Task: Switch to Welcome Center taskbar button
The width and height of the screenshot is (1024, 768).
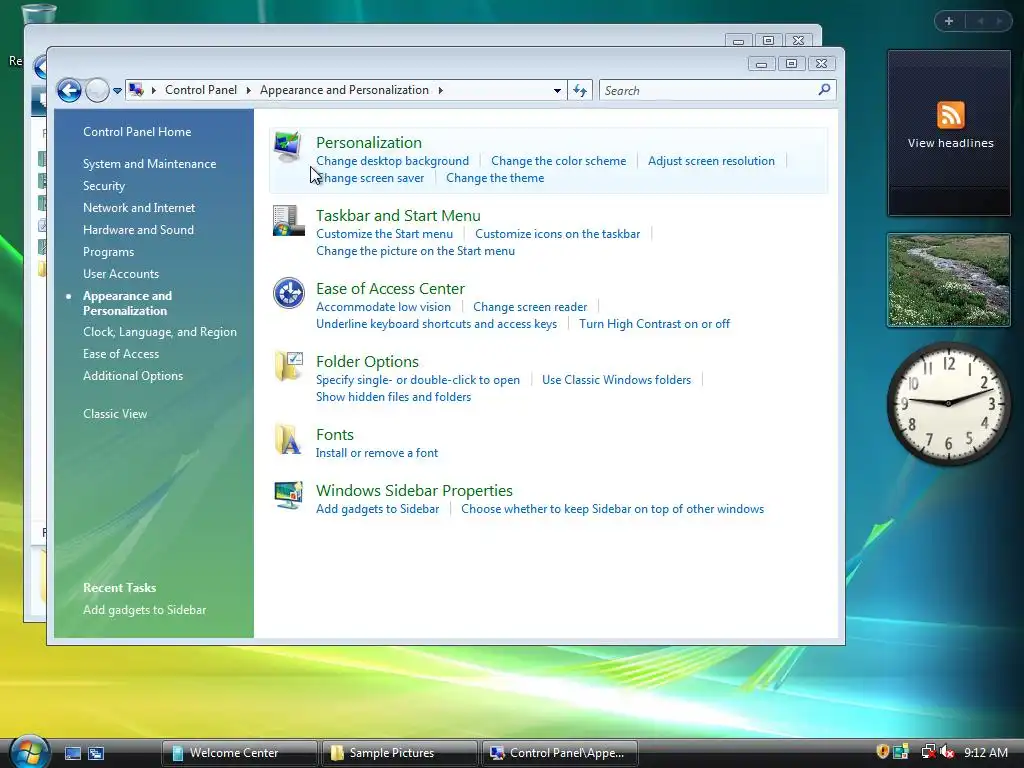Action: 239,753
